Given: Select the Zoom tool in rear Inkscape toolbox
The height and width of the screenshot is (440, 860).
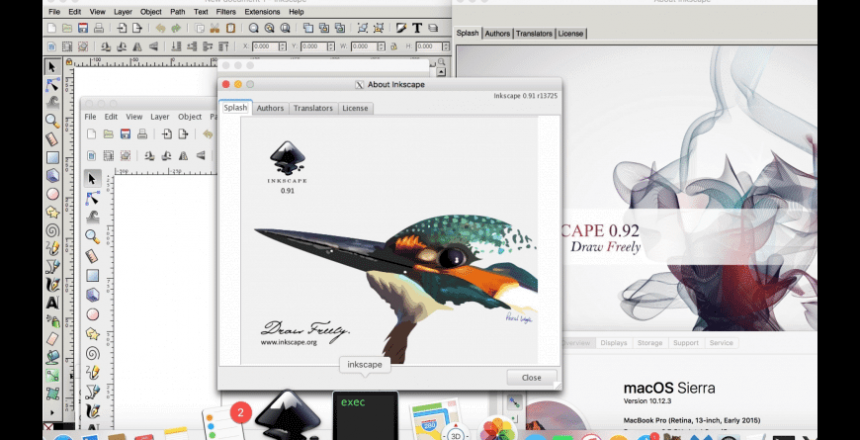Looking at the screenshot, I should [x=53, y=121].
